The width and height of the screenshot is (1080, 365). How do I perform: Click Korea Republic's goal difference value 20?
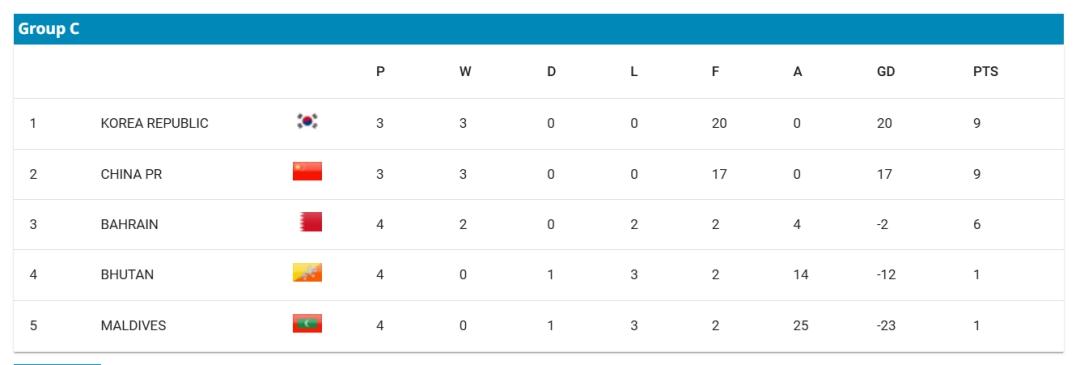(x=884, y=123)
